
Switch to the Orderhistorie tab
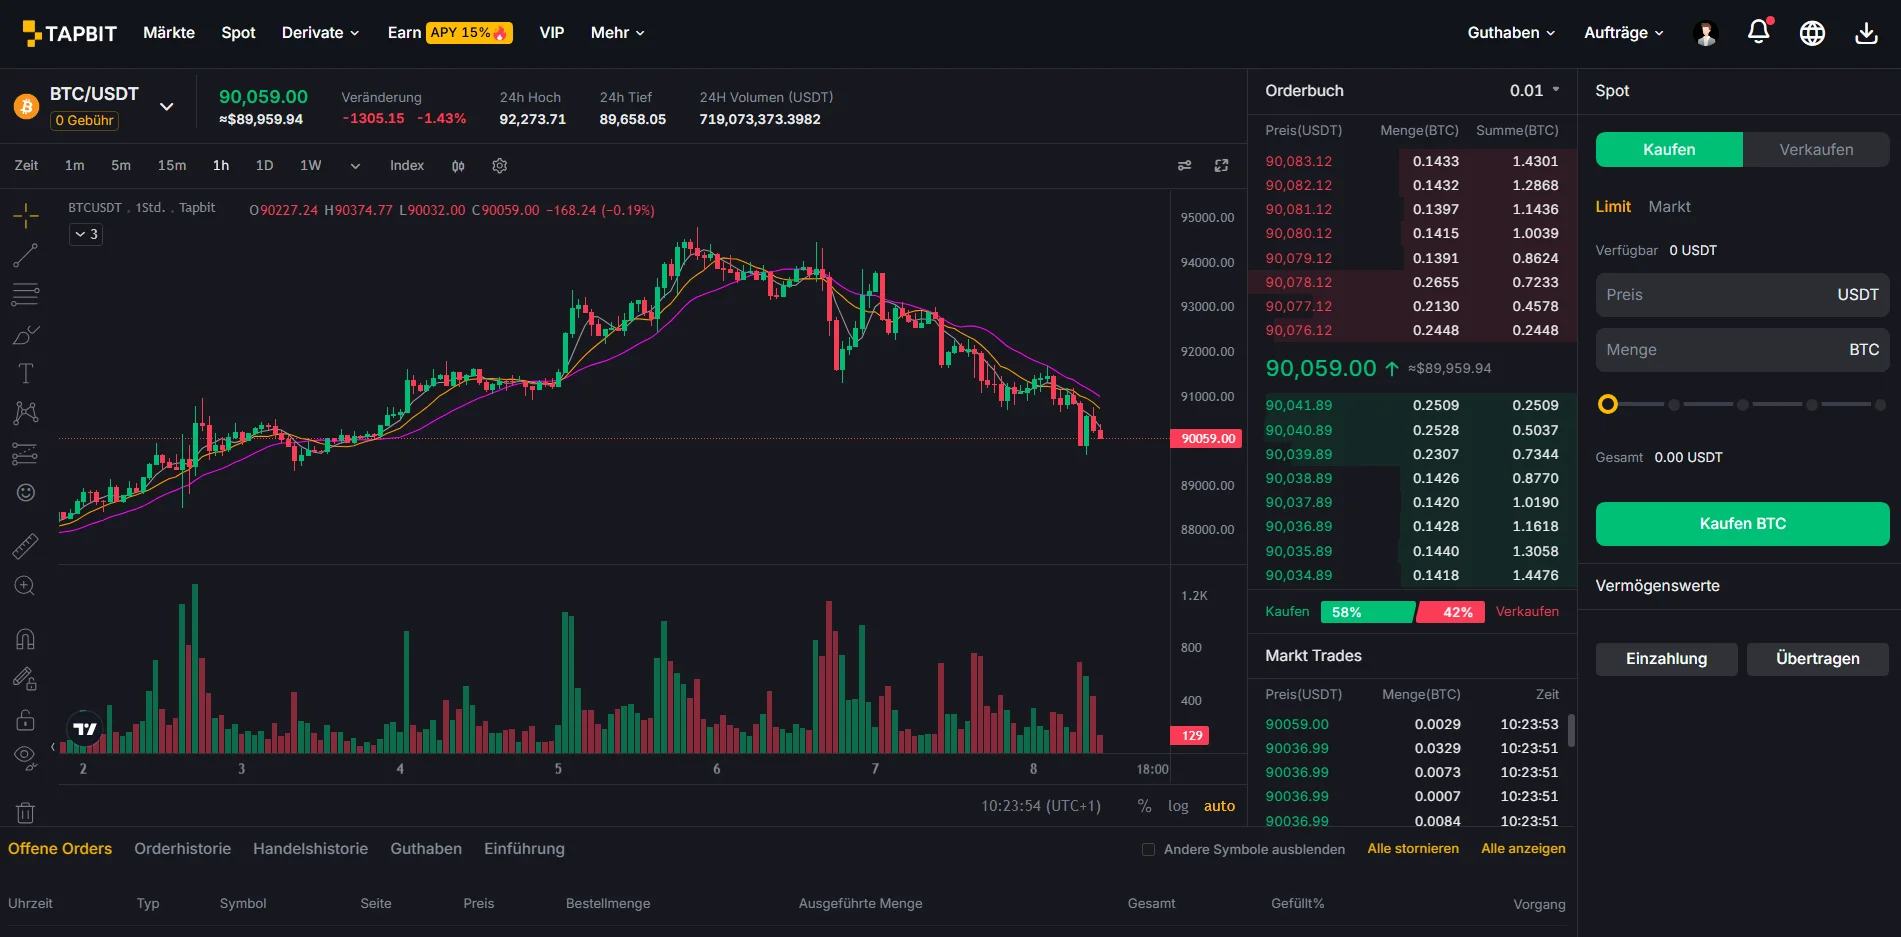(182, 849)
